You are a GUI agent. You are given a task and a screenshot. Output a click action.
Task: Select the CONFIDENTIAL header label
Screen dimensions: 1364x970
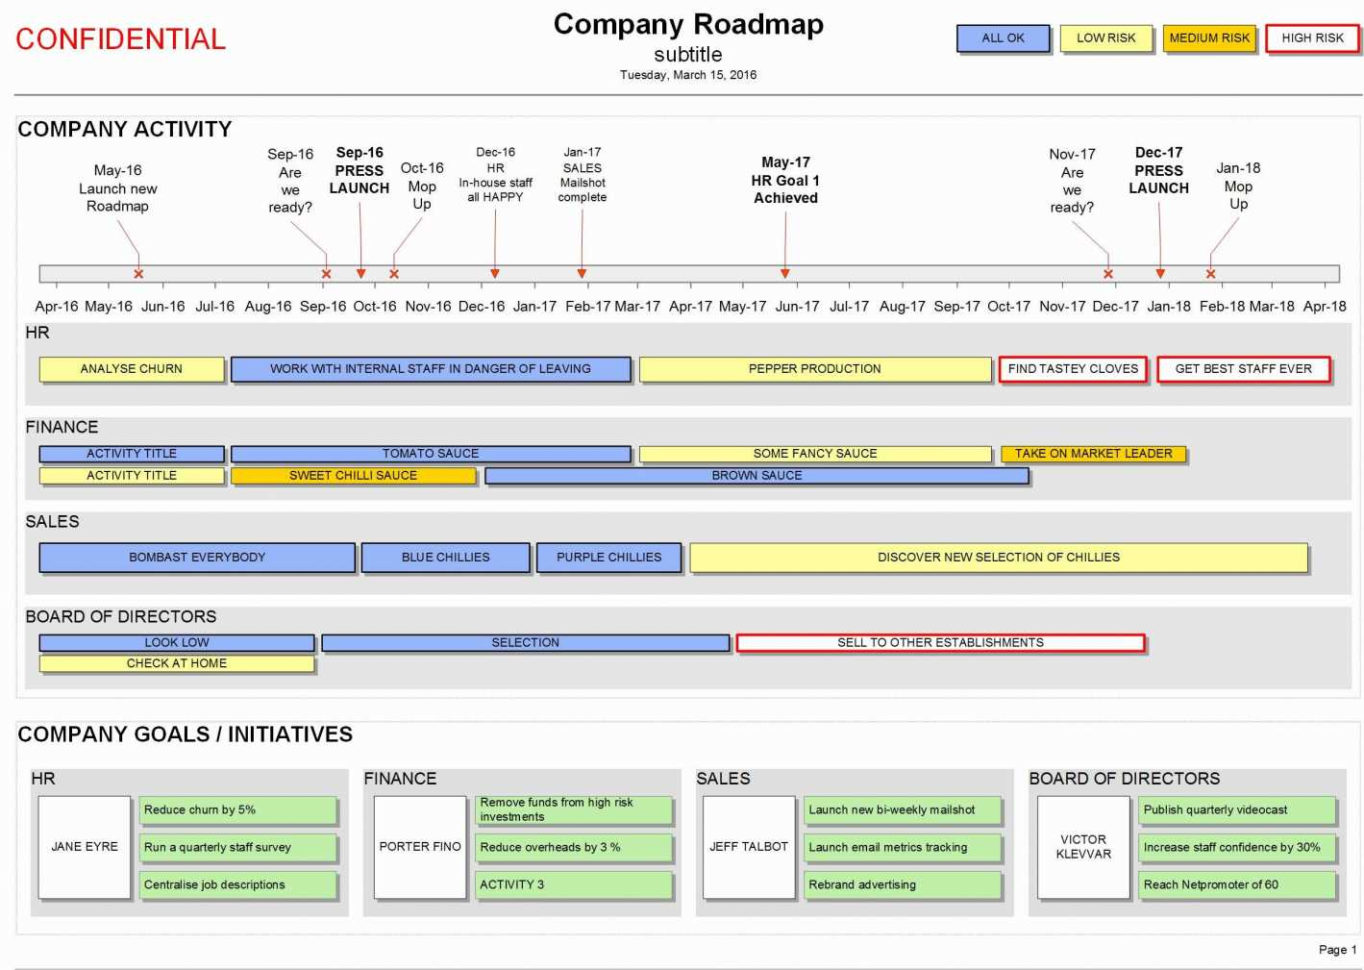122,40
